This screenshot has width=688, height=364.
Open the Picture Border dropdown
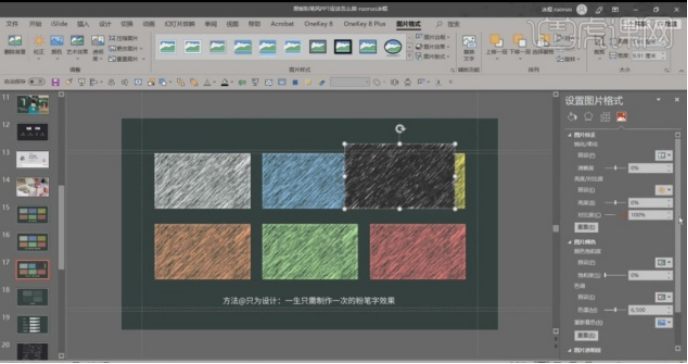coord(432,37)
